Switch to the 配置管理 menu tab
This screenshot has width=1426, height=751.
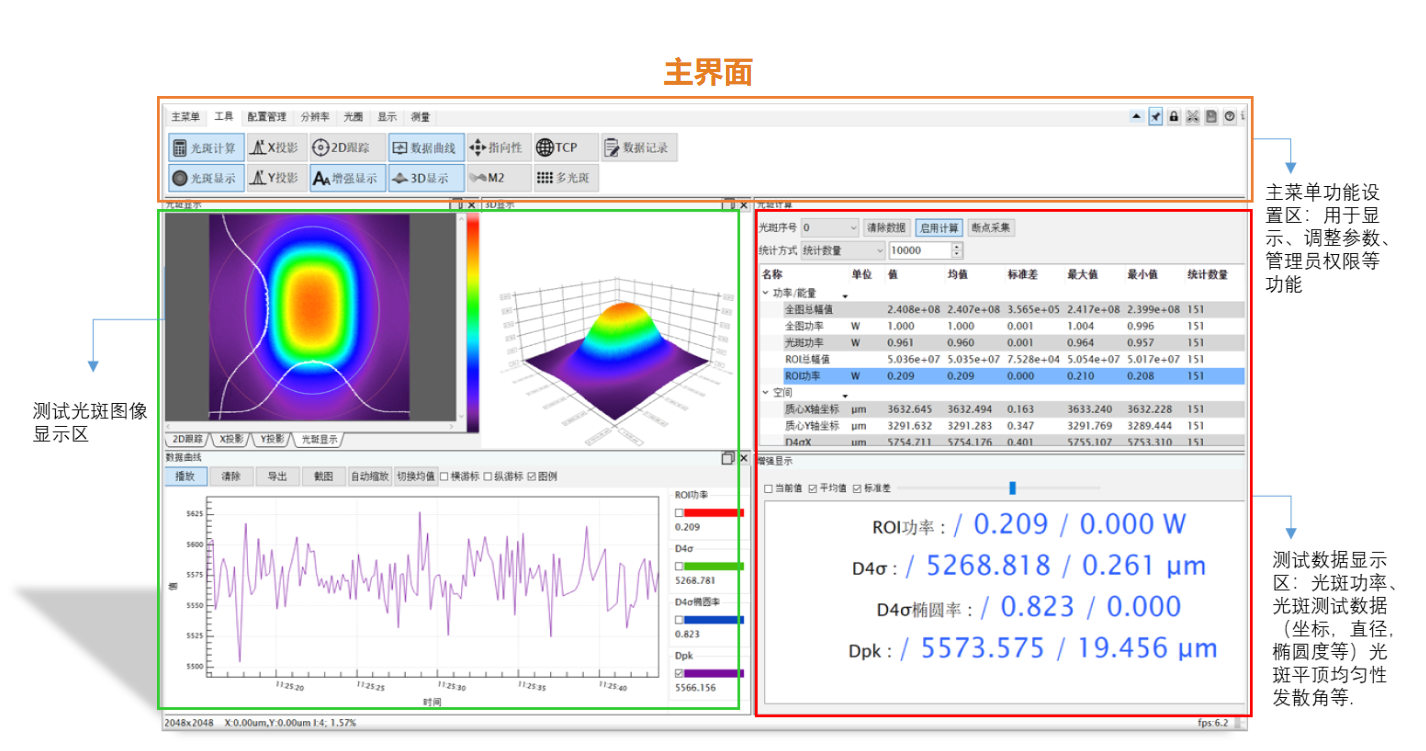(x=267, y=117)
